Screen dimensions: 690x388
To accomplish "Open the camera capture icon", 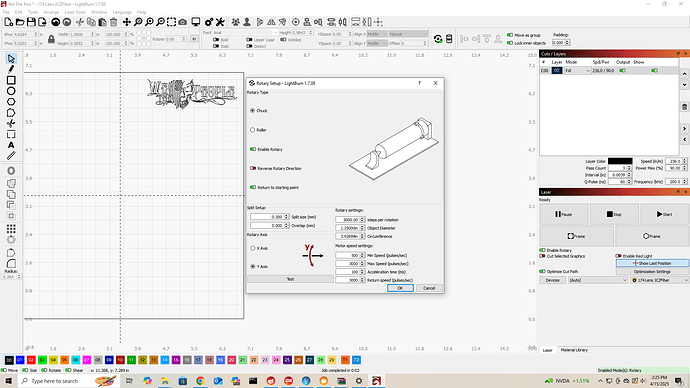I will click(182, 22).
